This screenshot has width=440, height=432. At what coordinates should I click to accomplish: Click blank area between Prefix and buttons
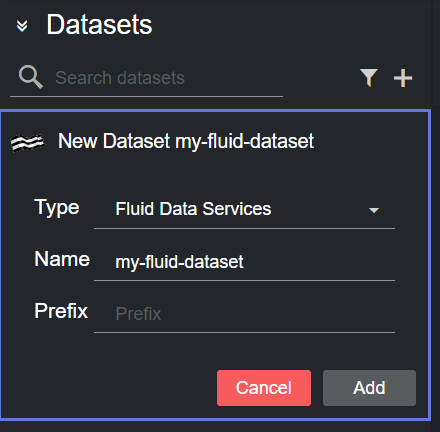coord(213,351)
